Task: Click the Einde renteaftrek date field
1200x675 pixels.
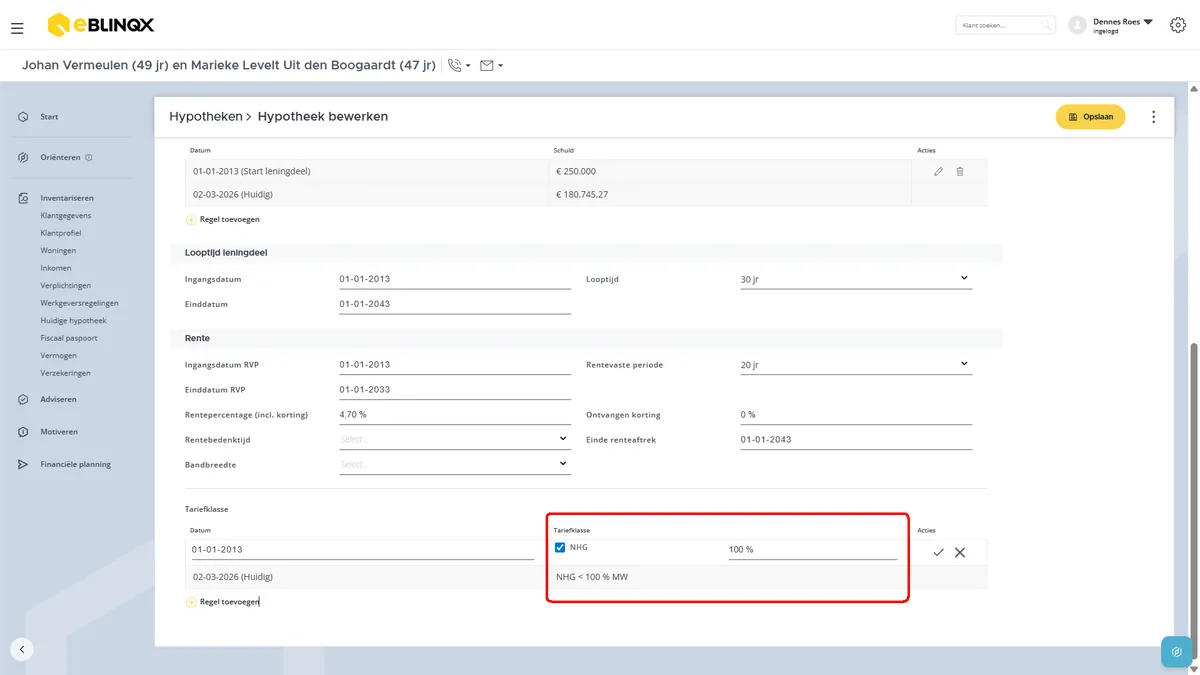Action: 856,439
